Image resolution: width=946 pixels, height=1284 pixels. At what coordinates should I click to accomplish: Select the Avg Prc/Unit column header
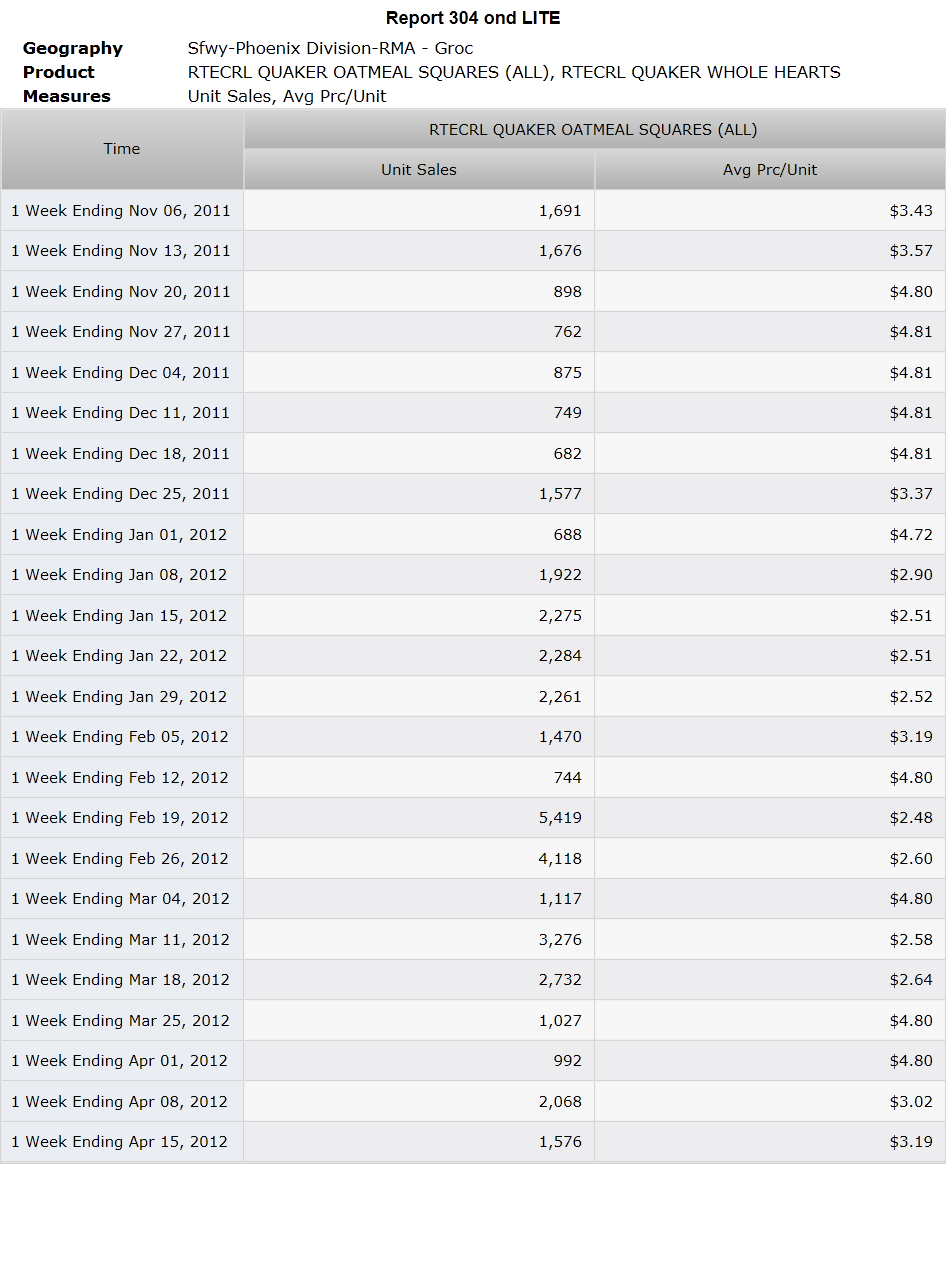coord(770,170)
